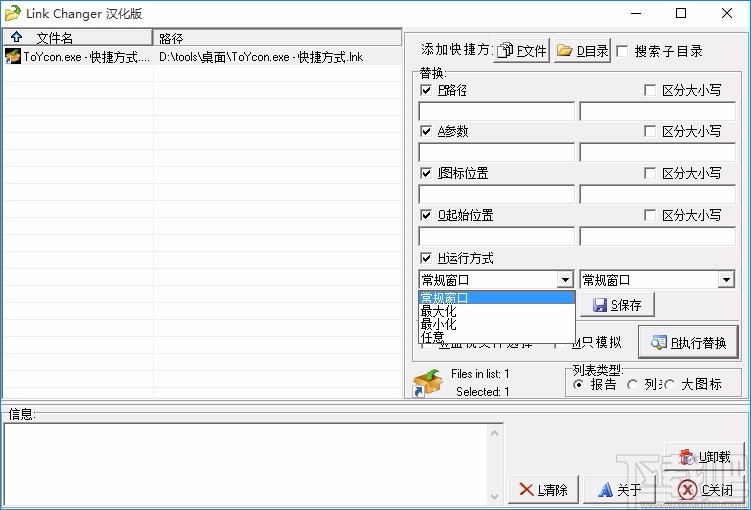Click the shortcut box icon beside Files in list
Screen dimensions: 751x510
click(427, 382)
